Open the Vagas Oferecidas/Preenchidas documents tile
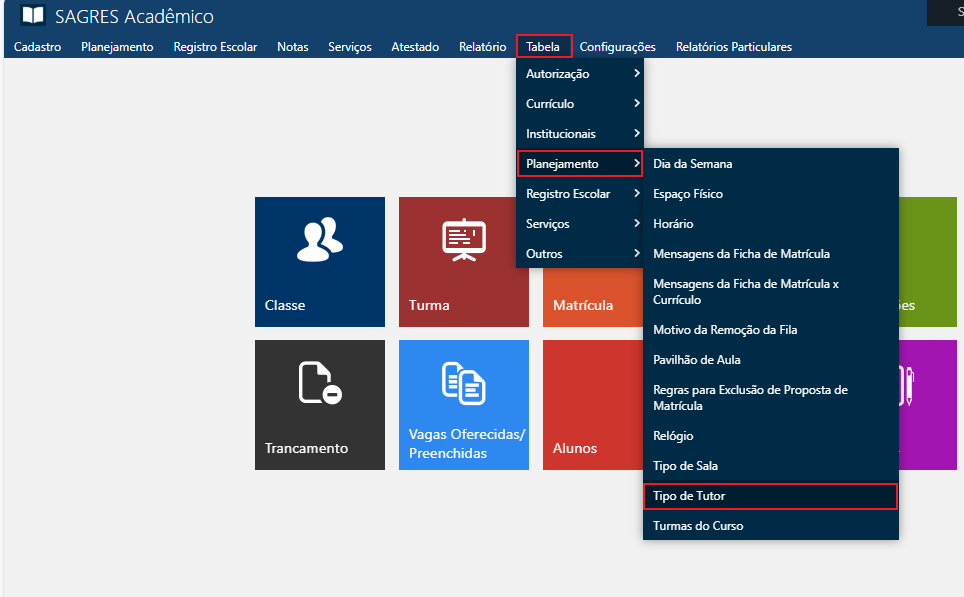Image resolution: width=964 pixels, height=597 pixels. point(463,404)
